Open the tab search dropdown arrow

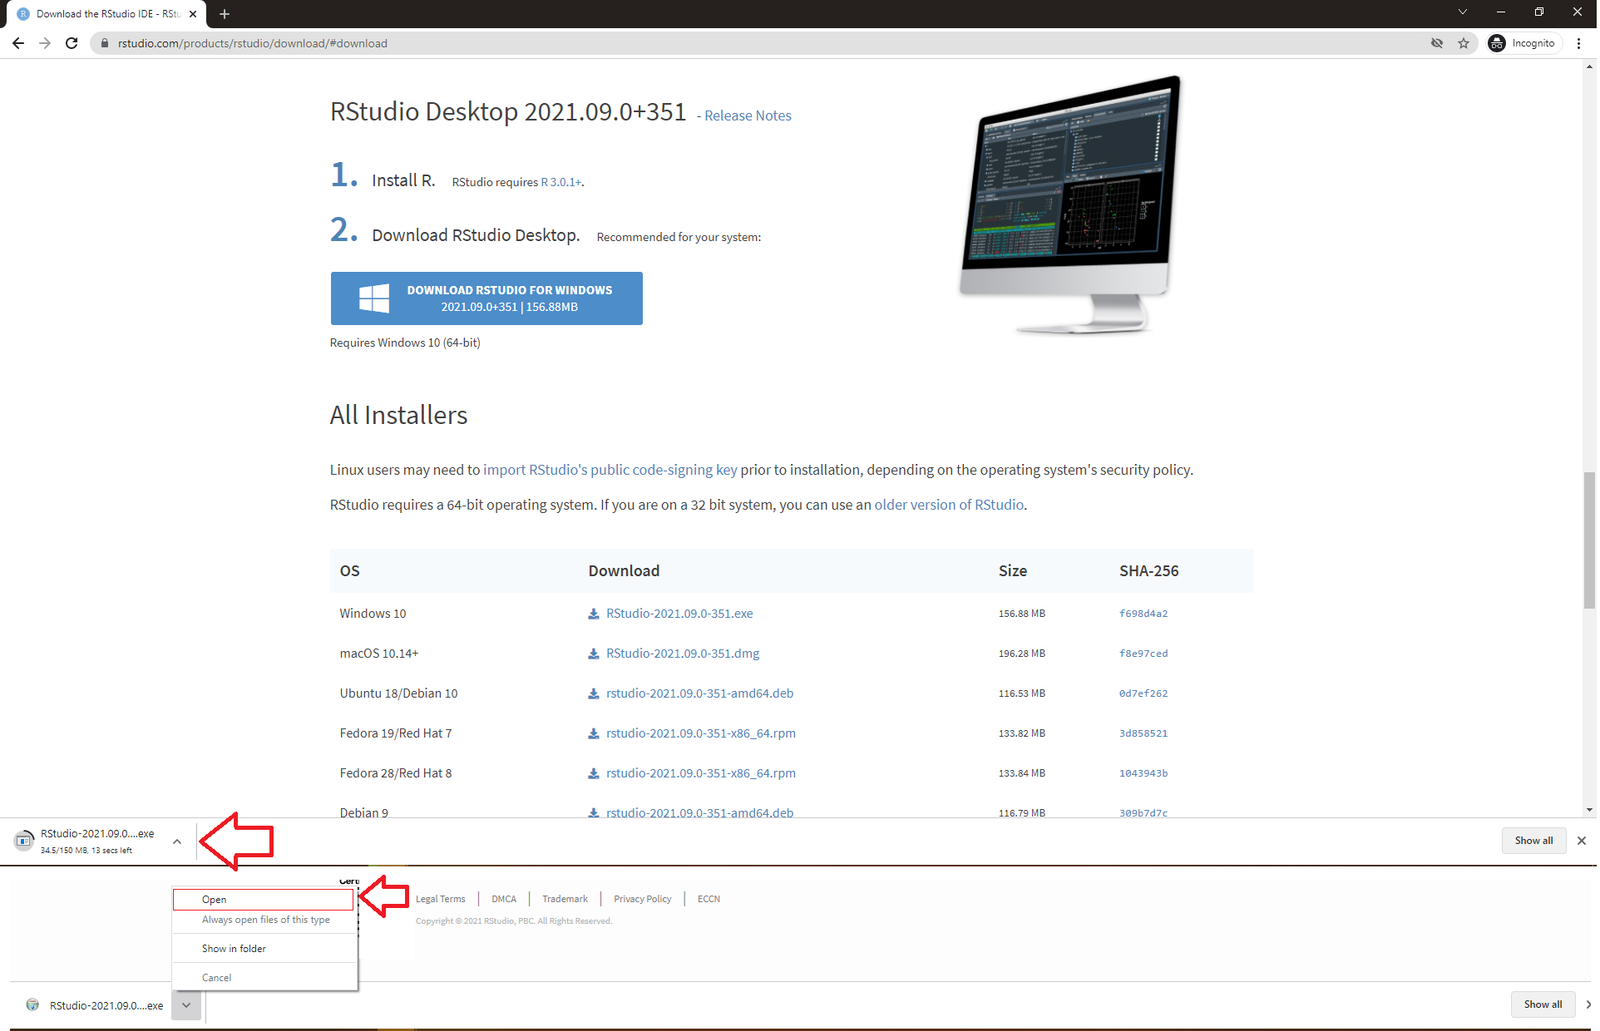(1462, 13)
